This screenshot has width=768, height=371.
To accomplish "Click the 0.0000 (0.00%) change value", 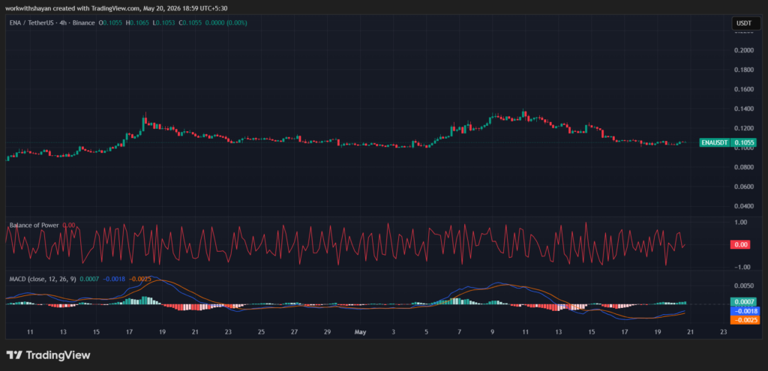I will pos(226,23).
